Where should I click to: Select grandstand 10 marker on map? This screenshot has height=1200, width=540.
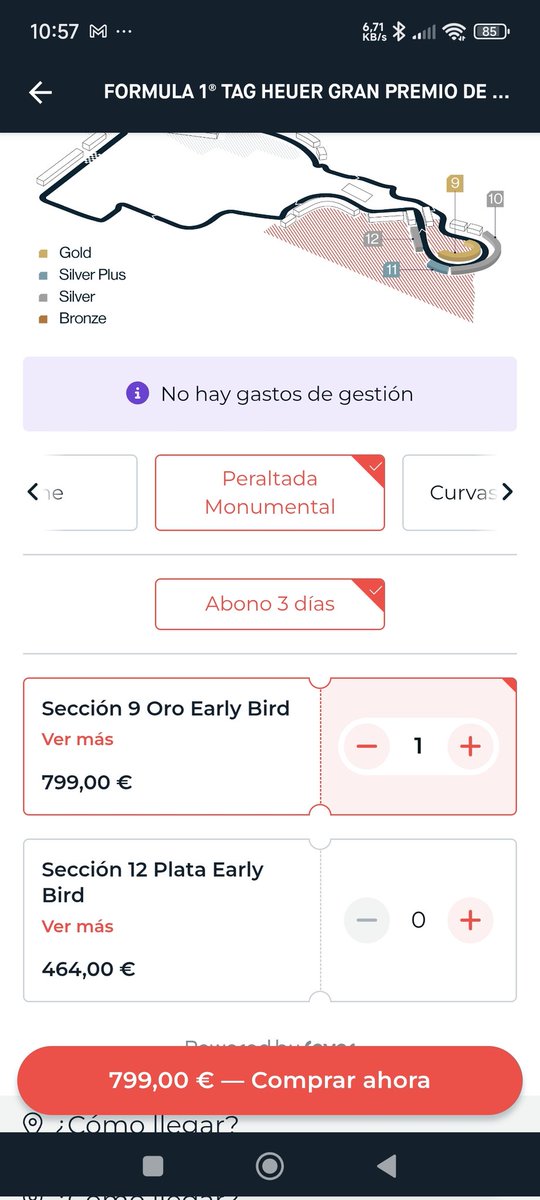[x=495, y=199]
